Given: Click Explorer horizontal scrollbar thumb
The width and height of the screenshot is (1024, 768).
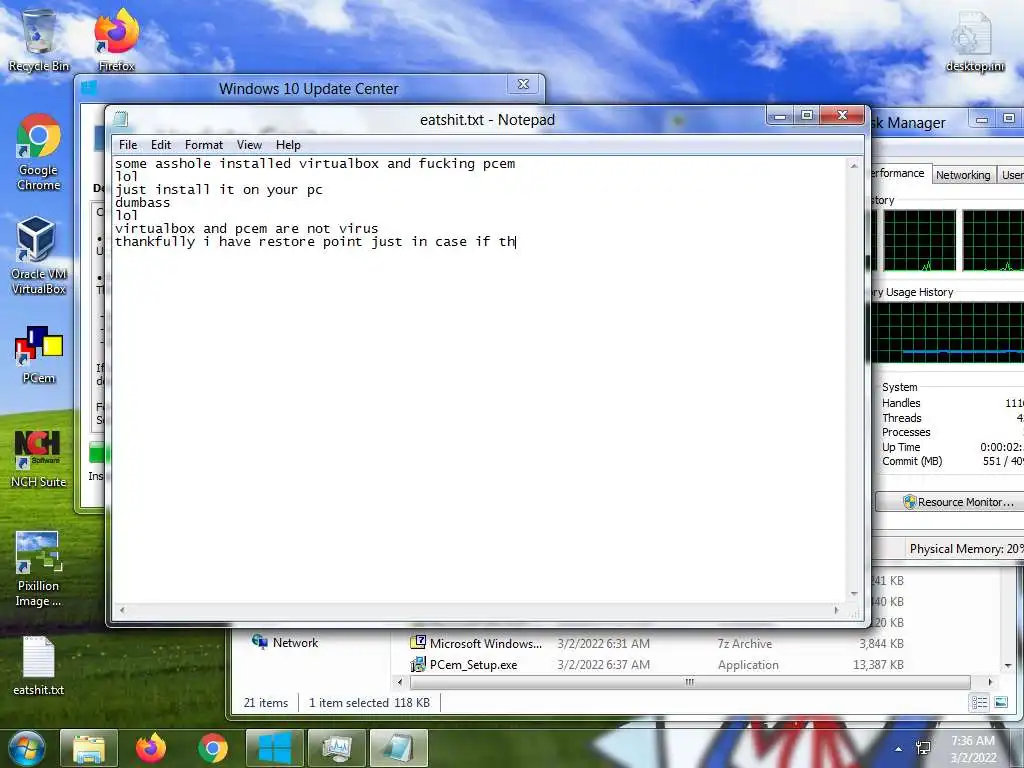Looking at the screenshot, I should point(690,682).
